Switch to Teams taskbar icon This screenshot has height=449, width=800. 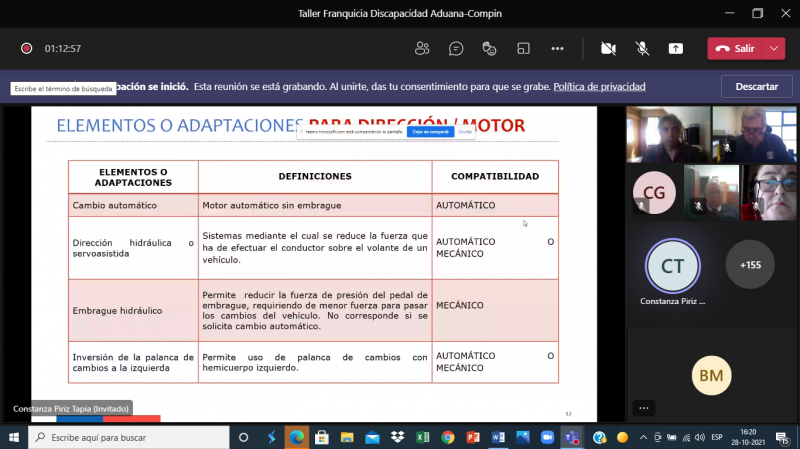tap(572, 437)
